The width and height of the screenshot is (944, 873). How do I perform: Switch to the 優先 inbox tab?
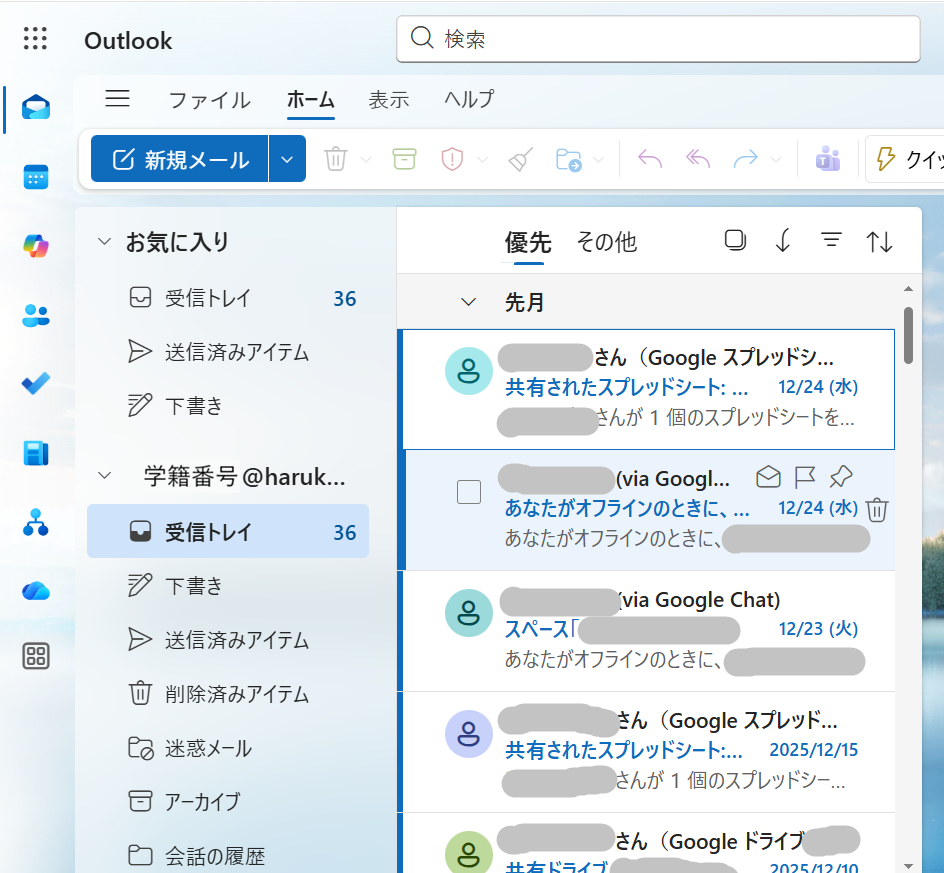pos(527,242)
